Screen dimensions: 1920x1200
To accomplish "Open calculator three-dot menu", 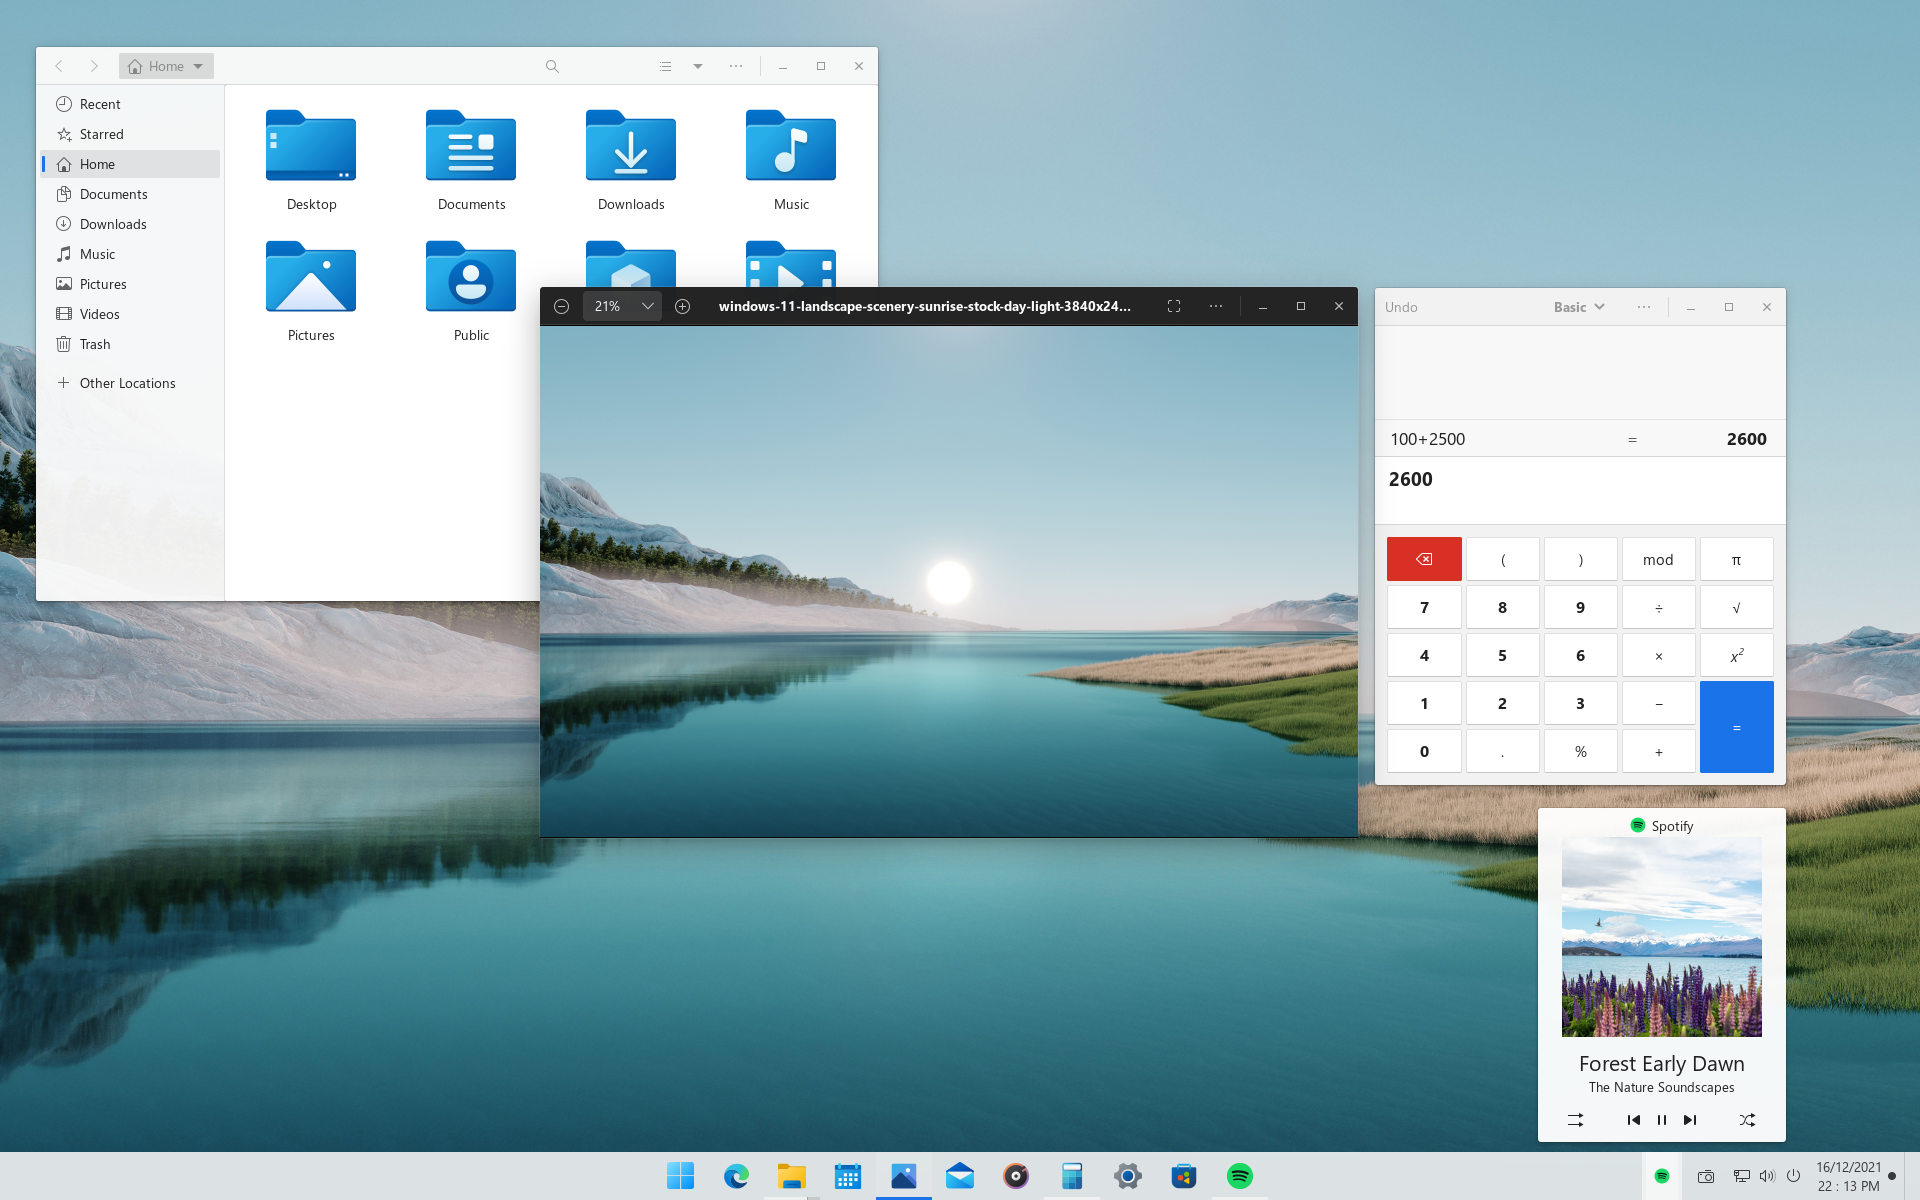I will point(1644,307).
